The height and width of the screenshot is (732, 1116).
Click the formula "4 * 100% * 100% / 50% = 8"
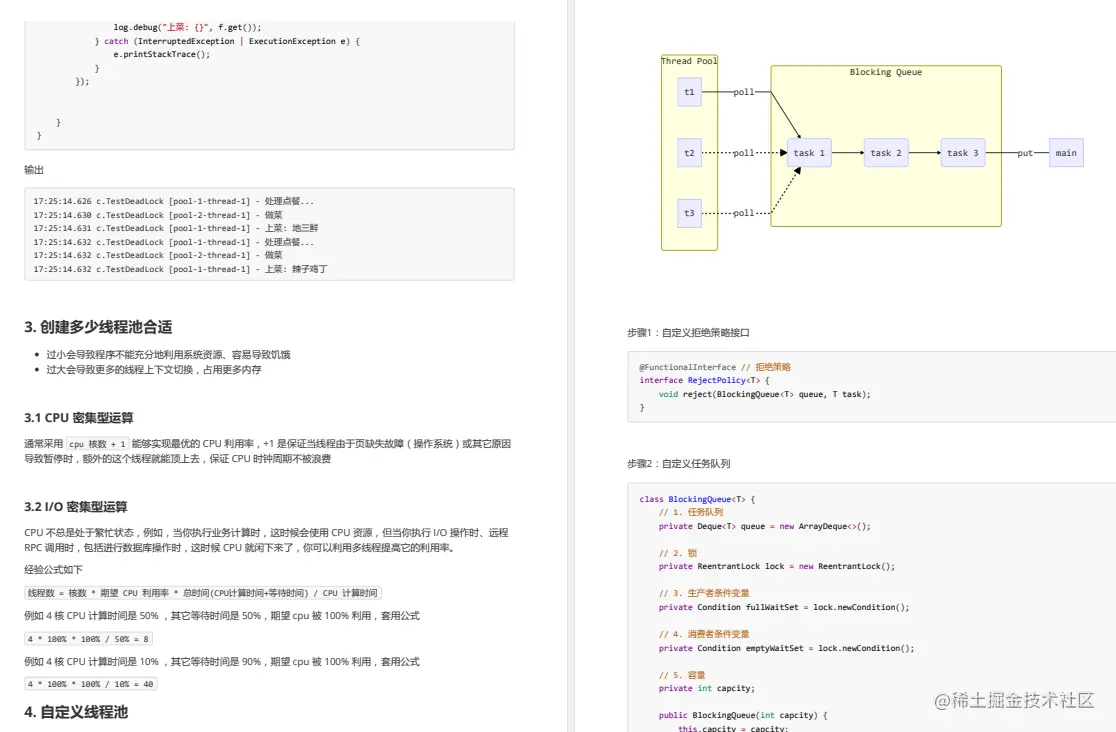pos(88,639)
